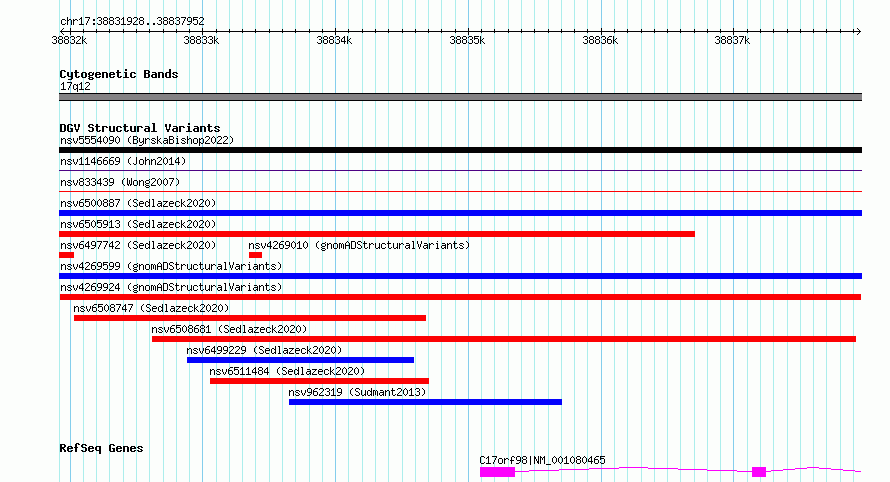Open the nsv6500887 (Sedlazeck2020) label
This screenshot has width=890, height=482.
coord(138,203)
